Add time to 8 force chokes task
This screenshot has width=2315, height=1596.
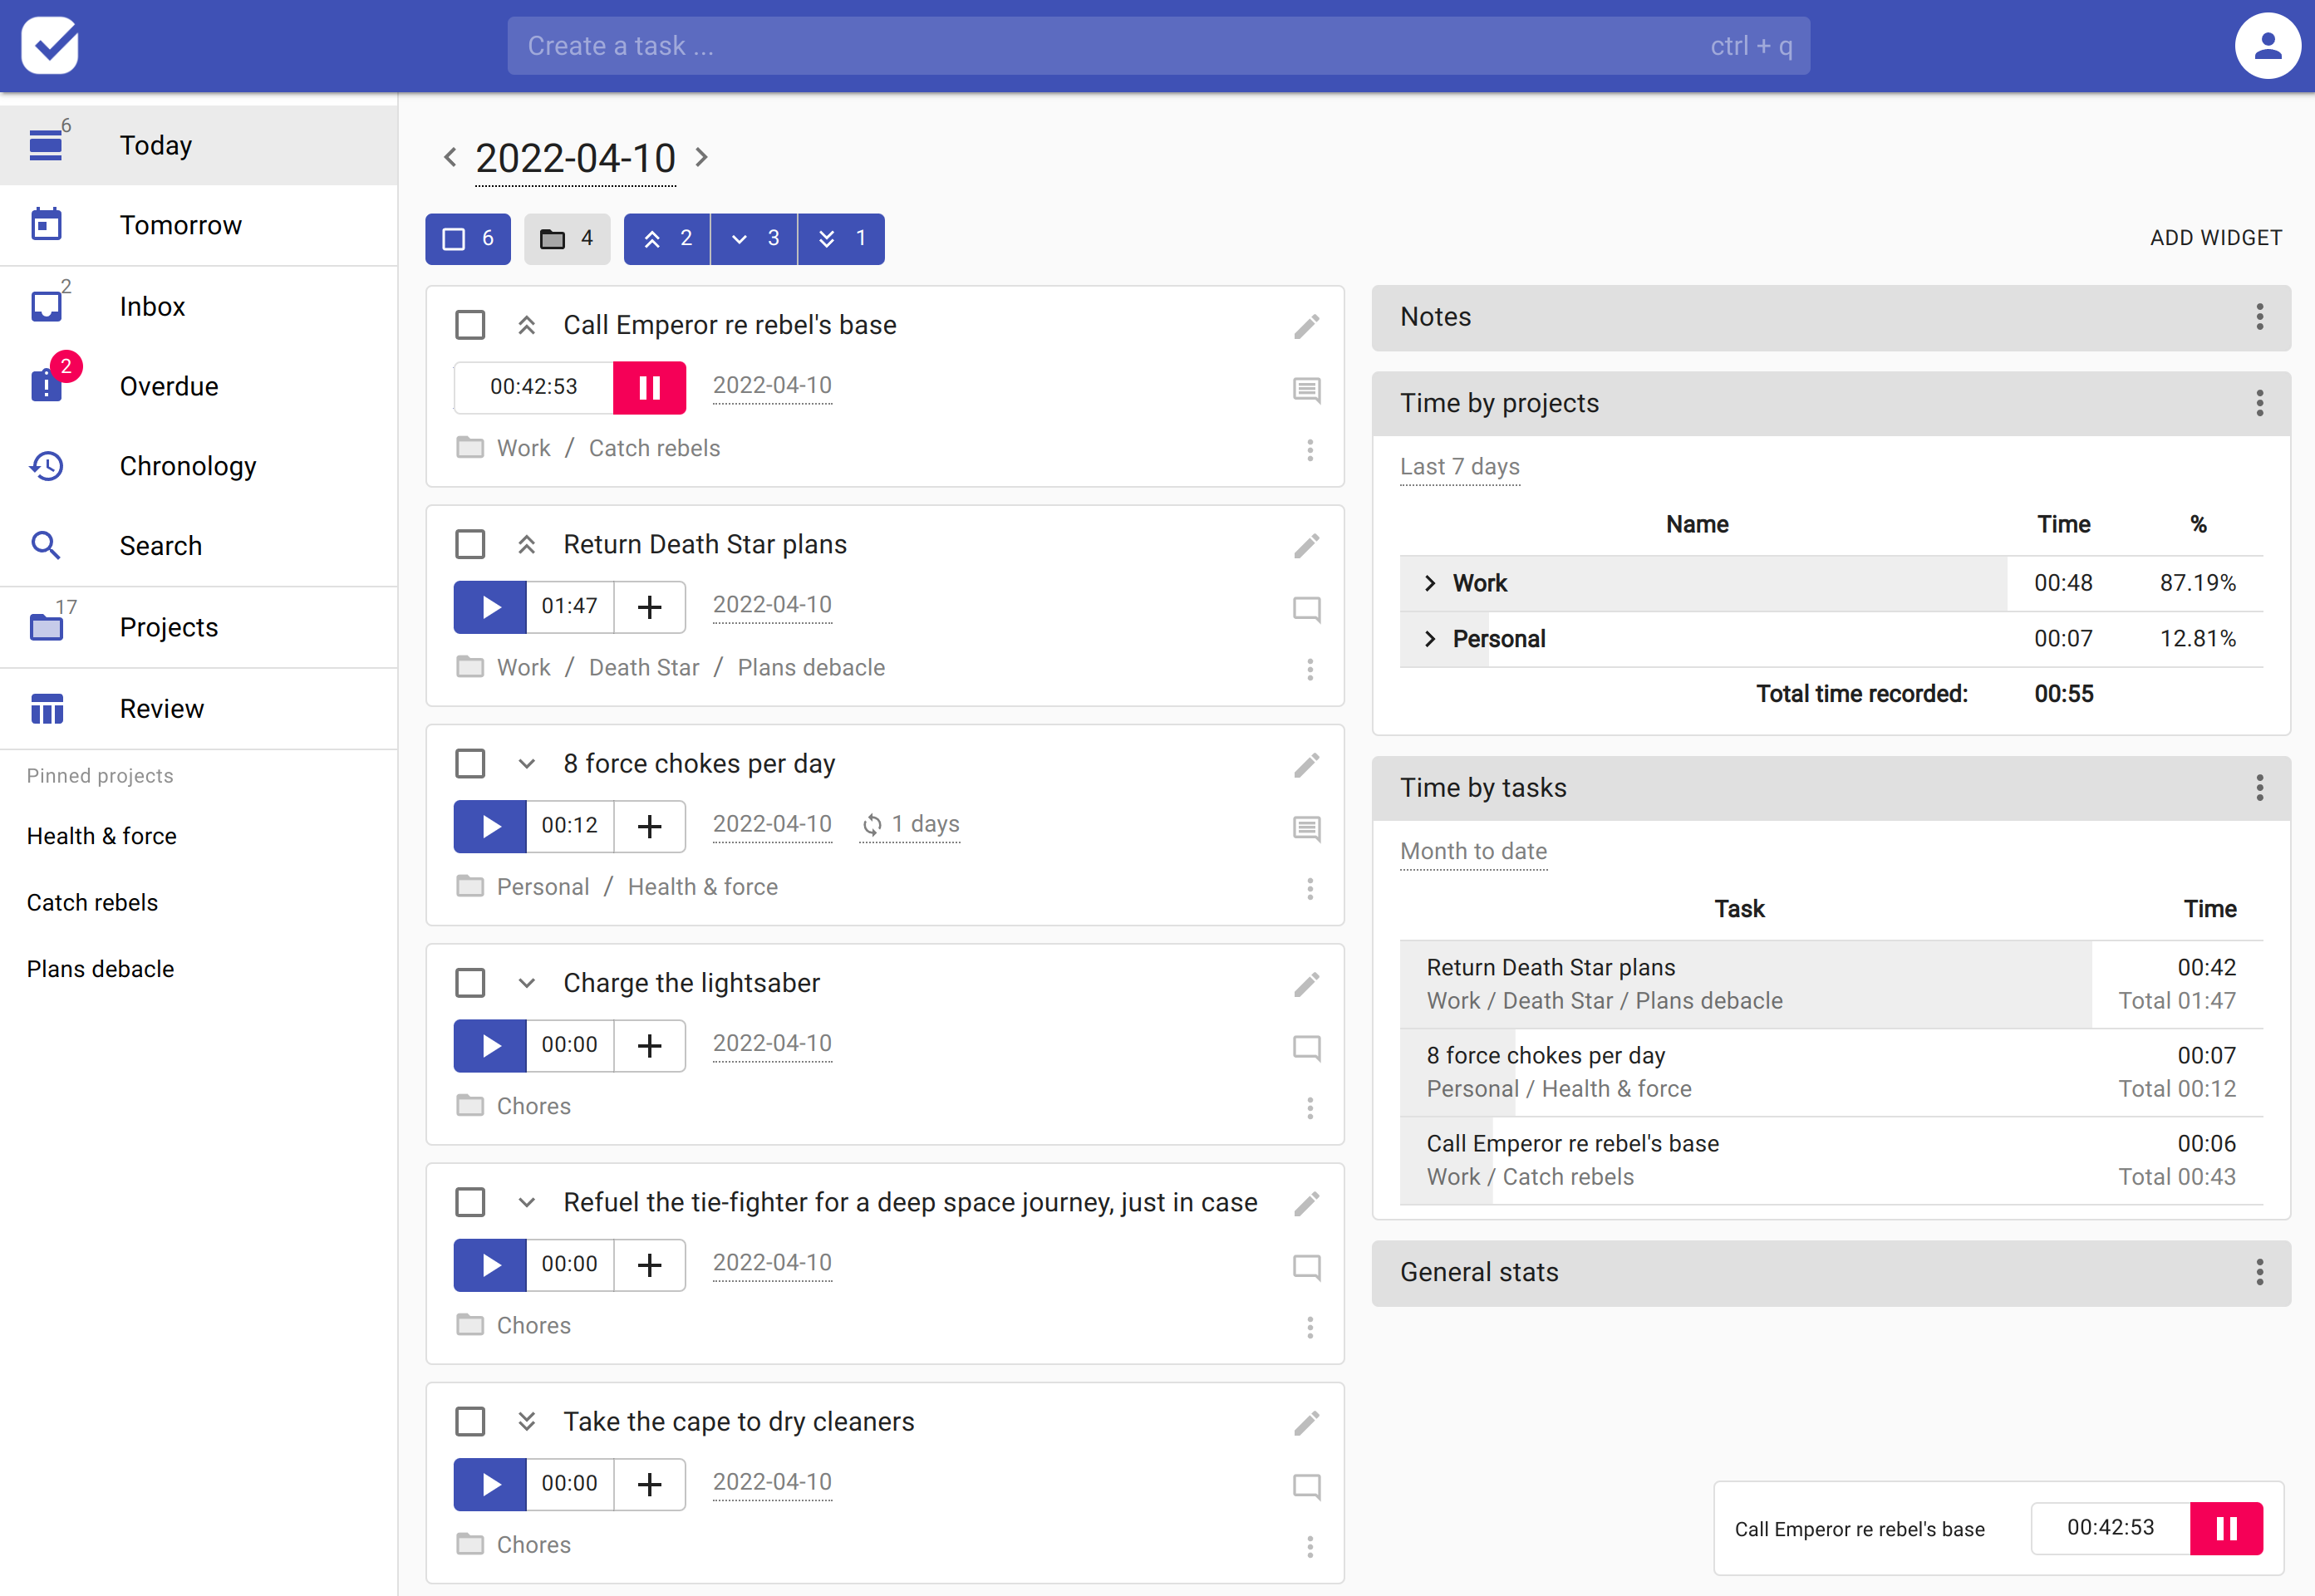(650, 826)
